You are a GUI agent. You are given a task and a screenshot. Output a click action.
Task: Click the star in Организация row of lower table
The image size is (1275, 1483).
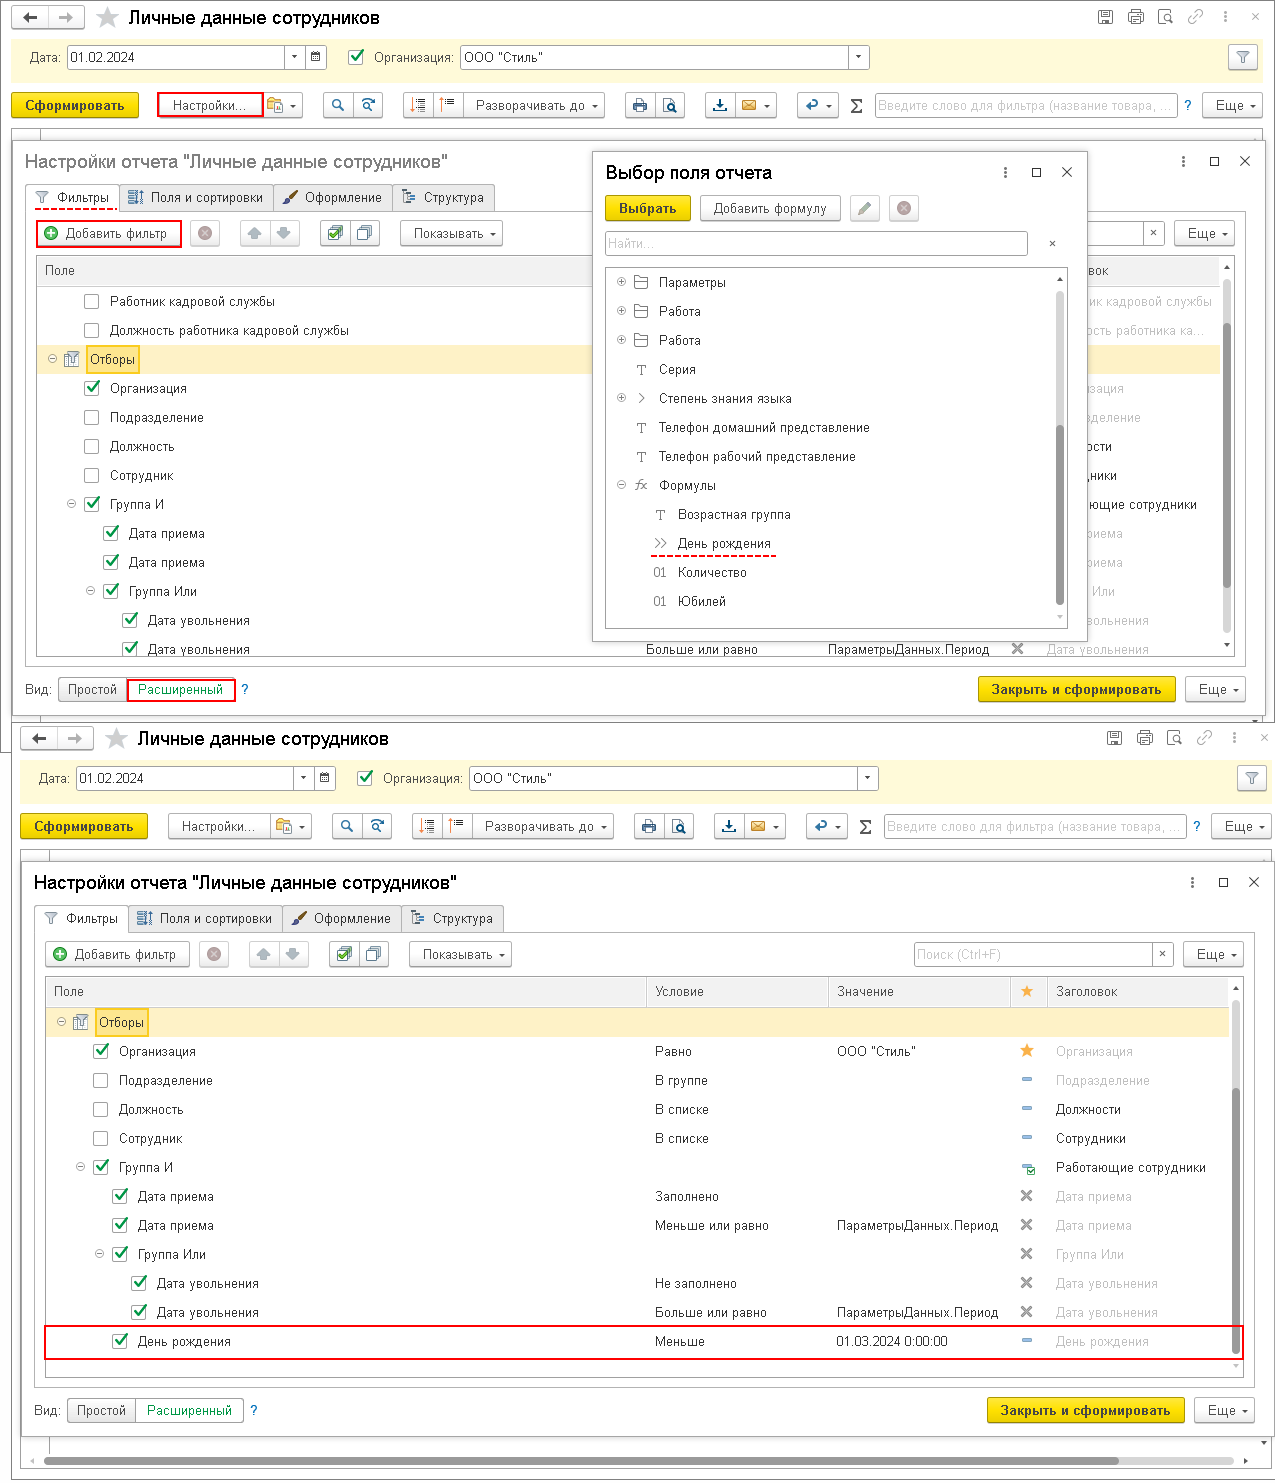(1027, 1051)
